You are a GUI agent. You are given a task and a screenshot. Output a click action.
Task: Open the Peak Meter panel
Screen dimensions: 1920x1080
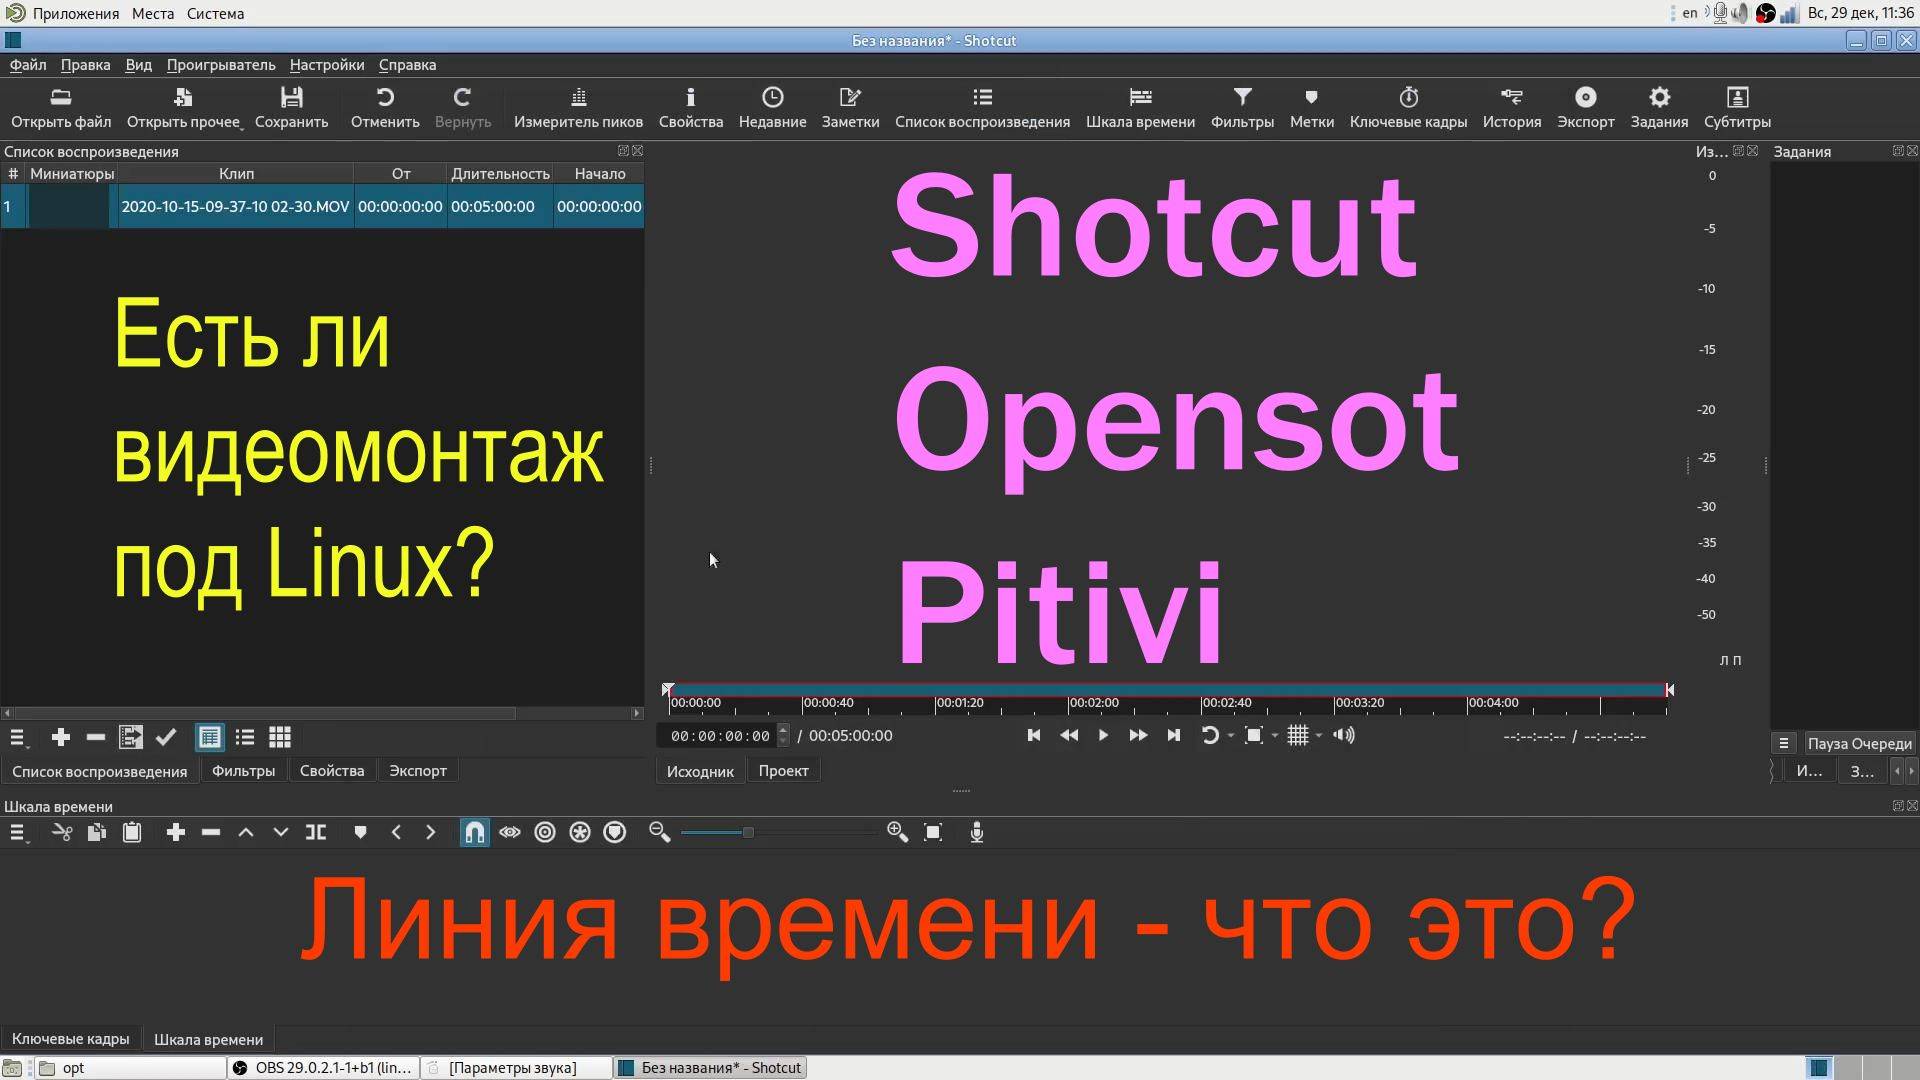click(578, 107)
